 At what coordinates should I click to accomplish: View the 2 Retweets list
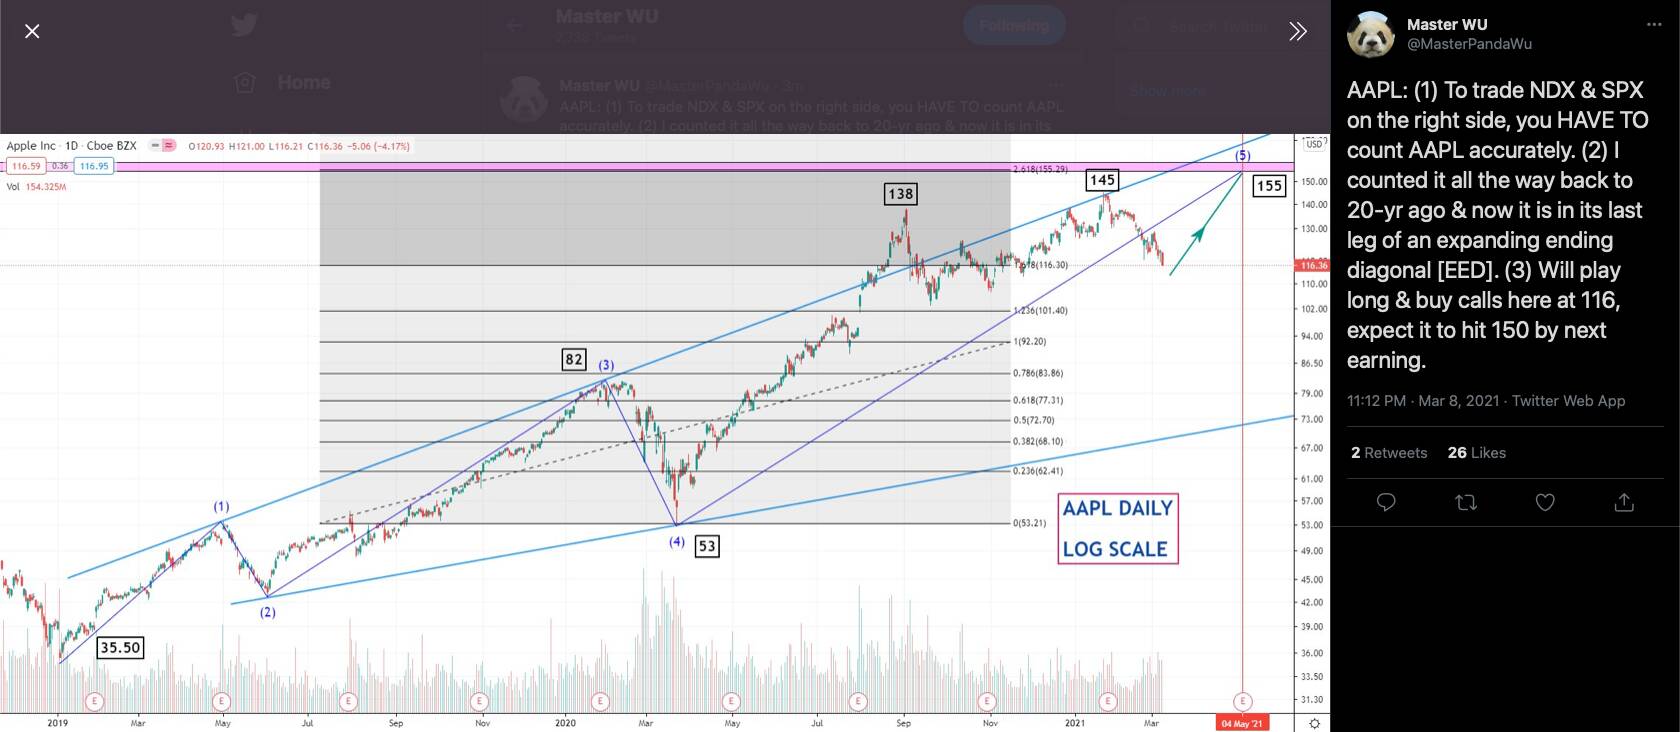click(x=1389, y=453)
